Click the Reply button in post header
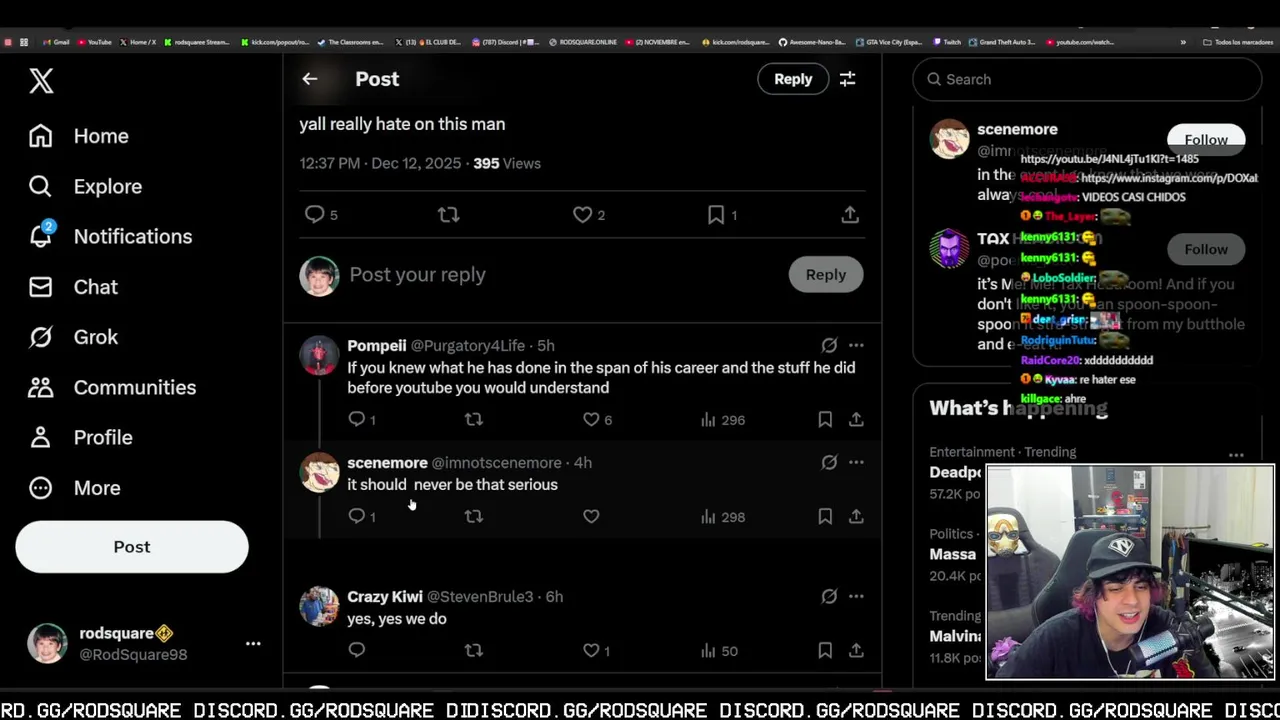 coord(793,79)
